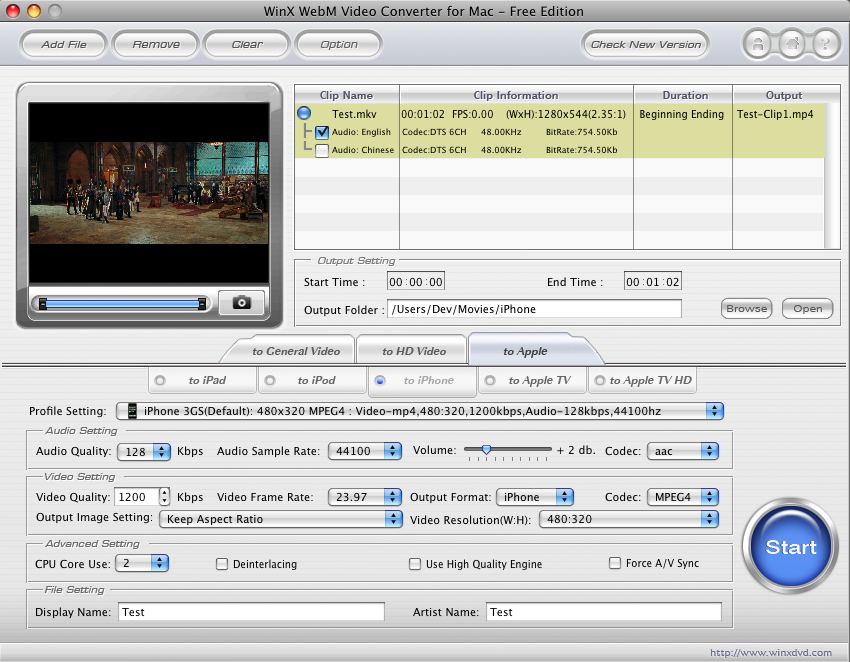Click the Test-Clip1.mp4 output cell
The height and width of the screenshot is (662, 850).
pyautogui.click(x=775, y=114)
